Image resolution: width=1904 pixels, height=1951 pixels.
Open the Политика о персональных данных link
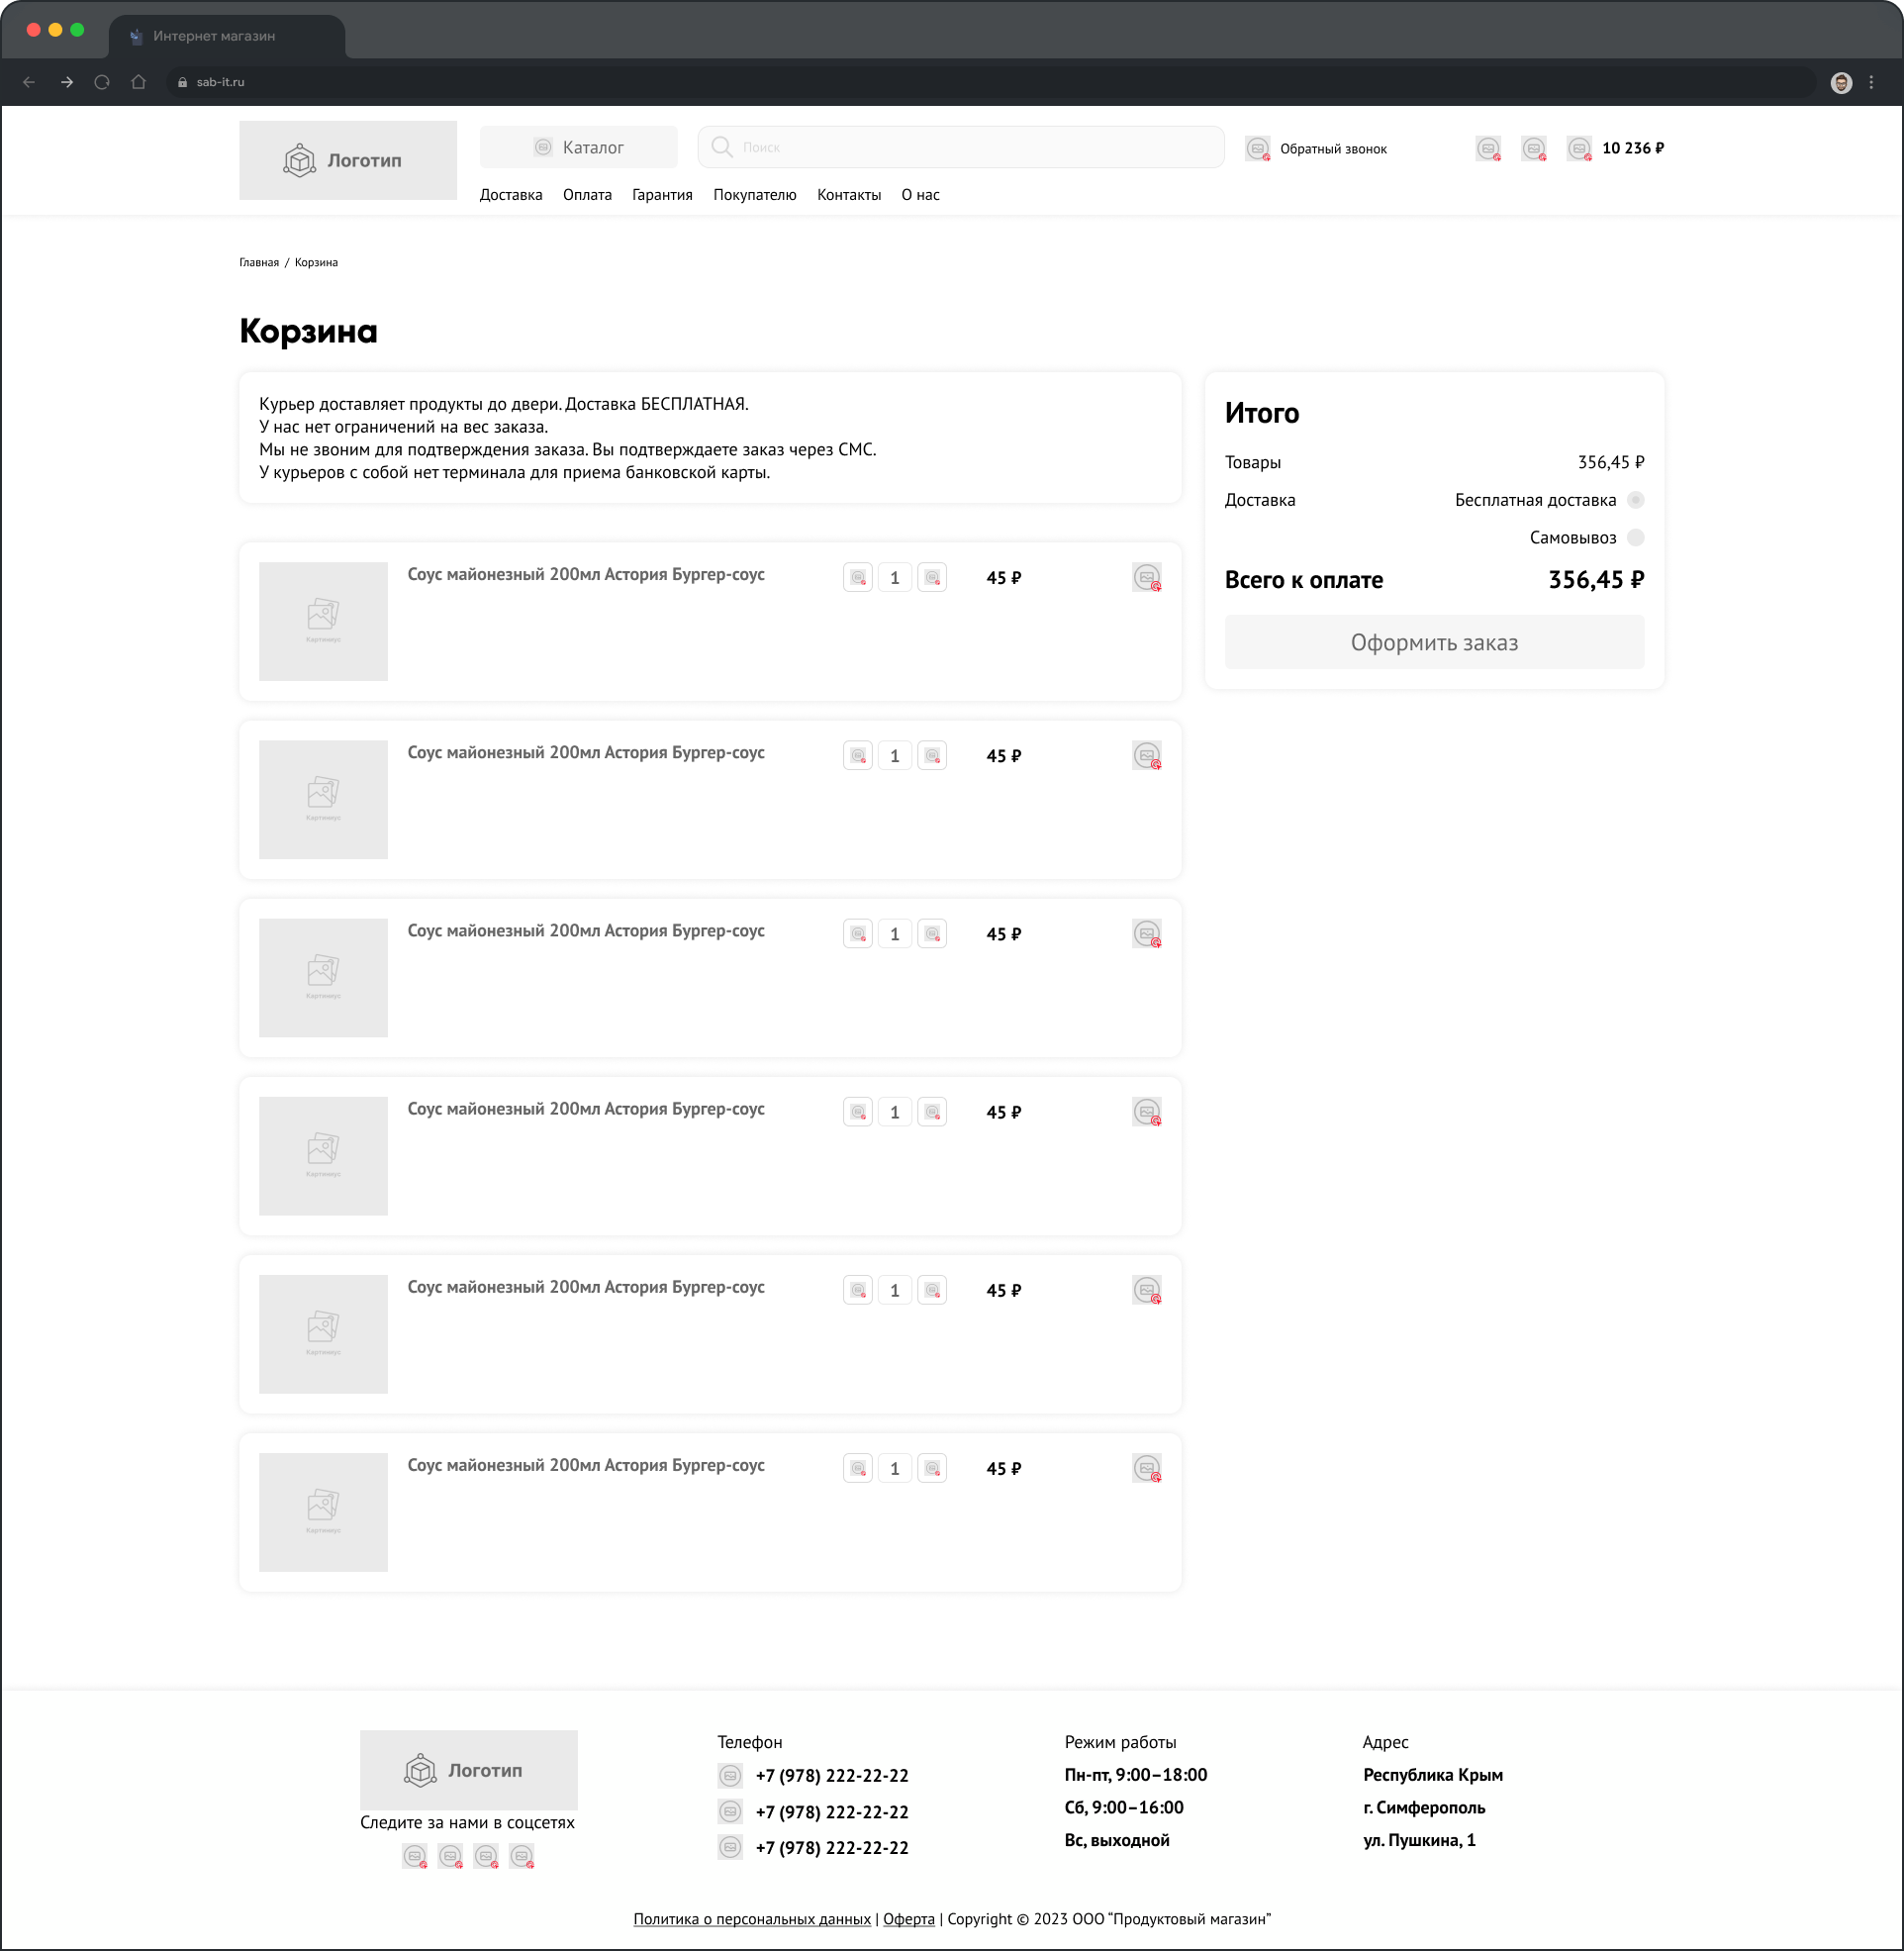coord(751,1919)
